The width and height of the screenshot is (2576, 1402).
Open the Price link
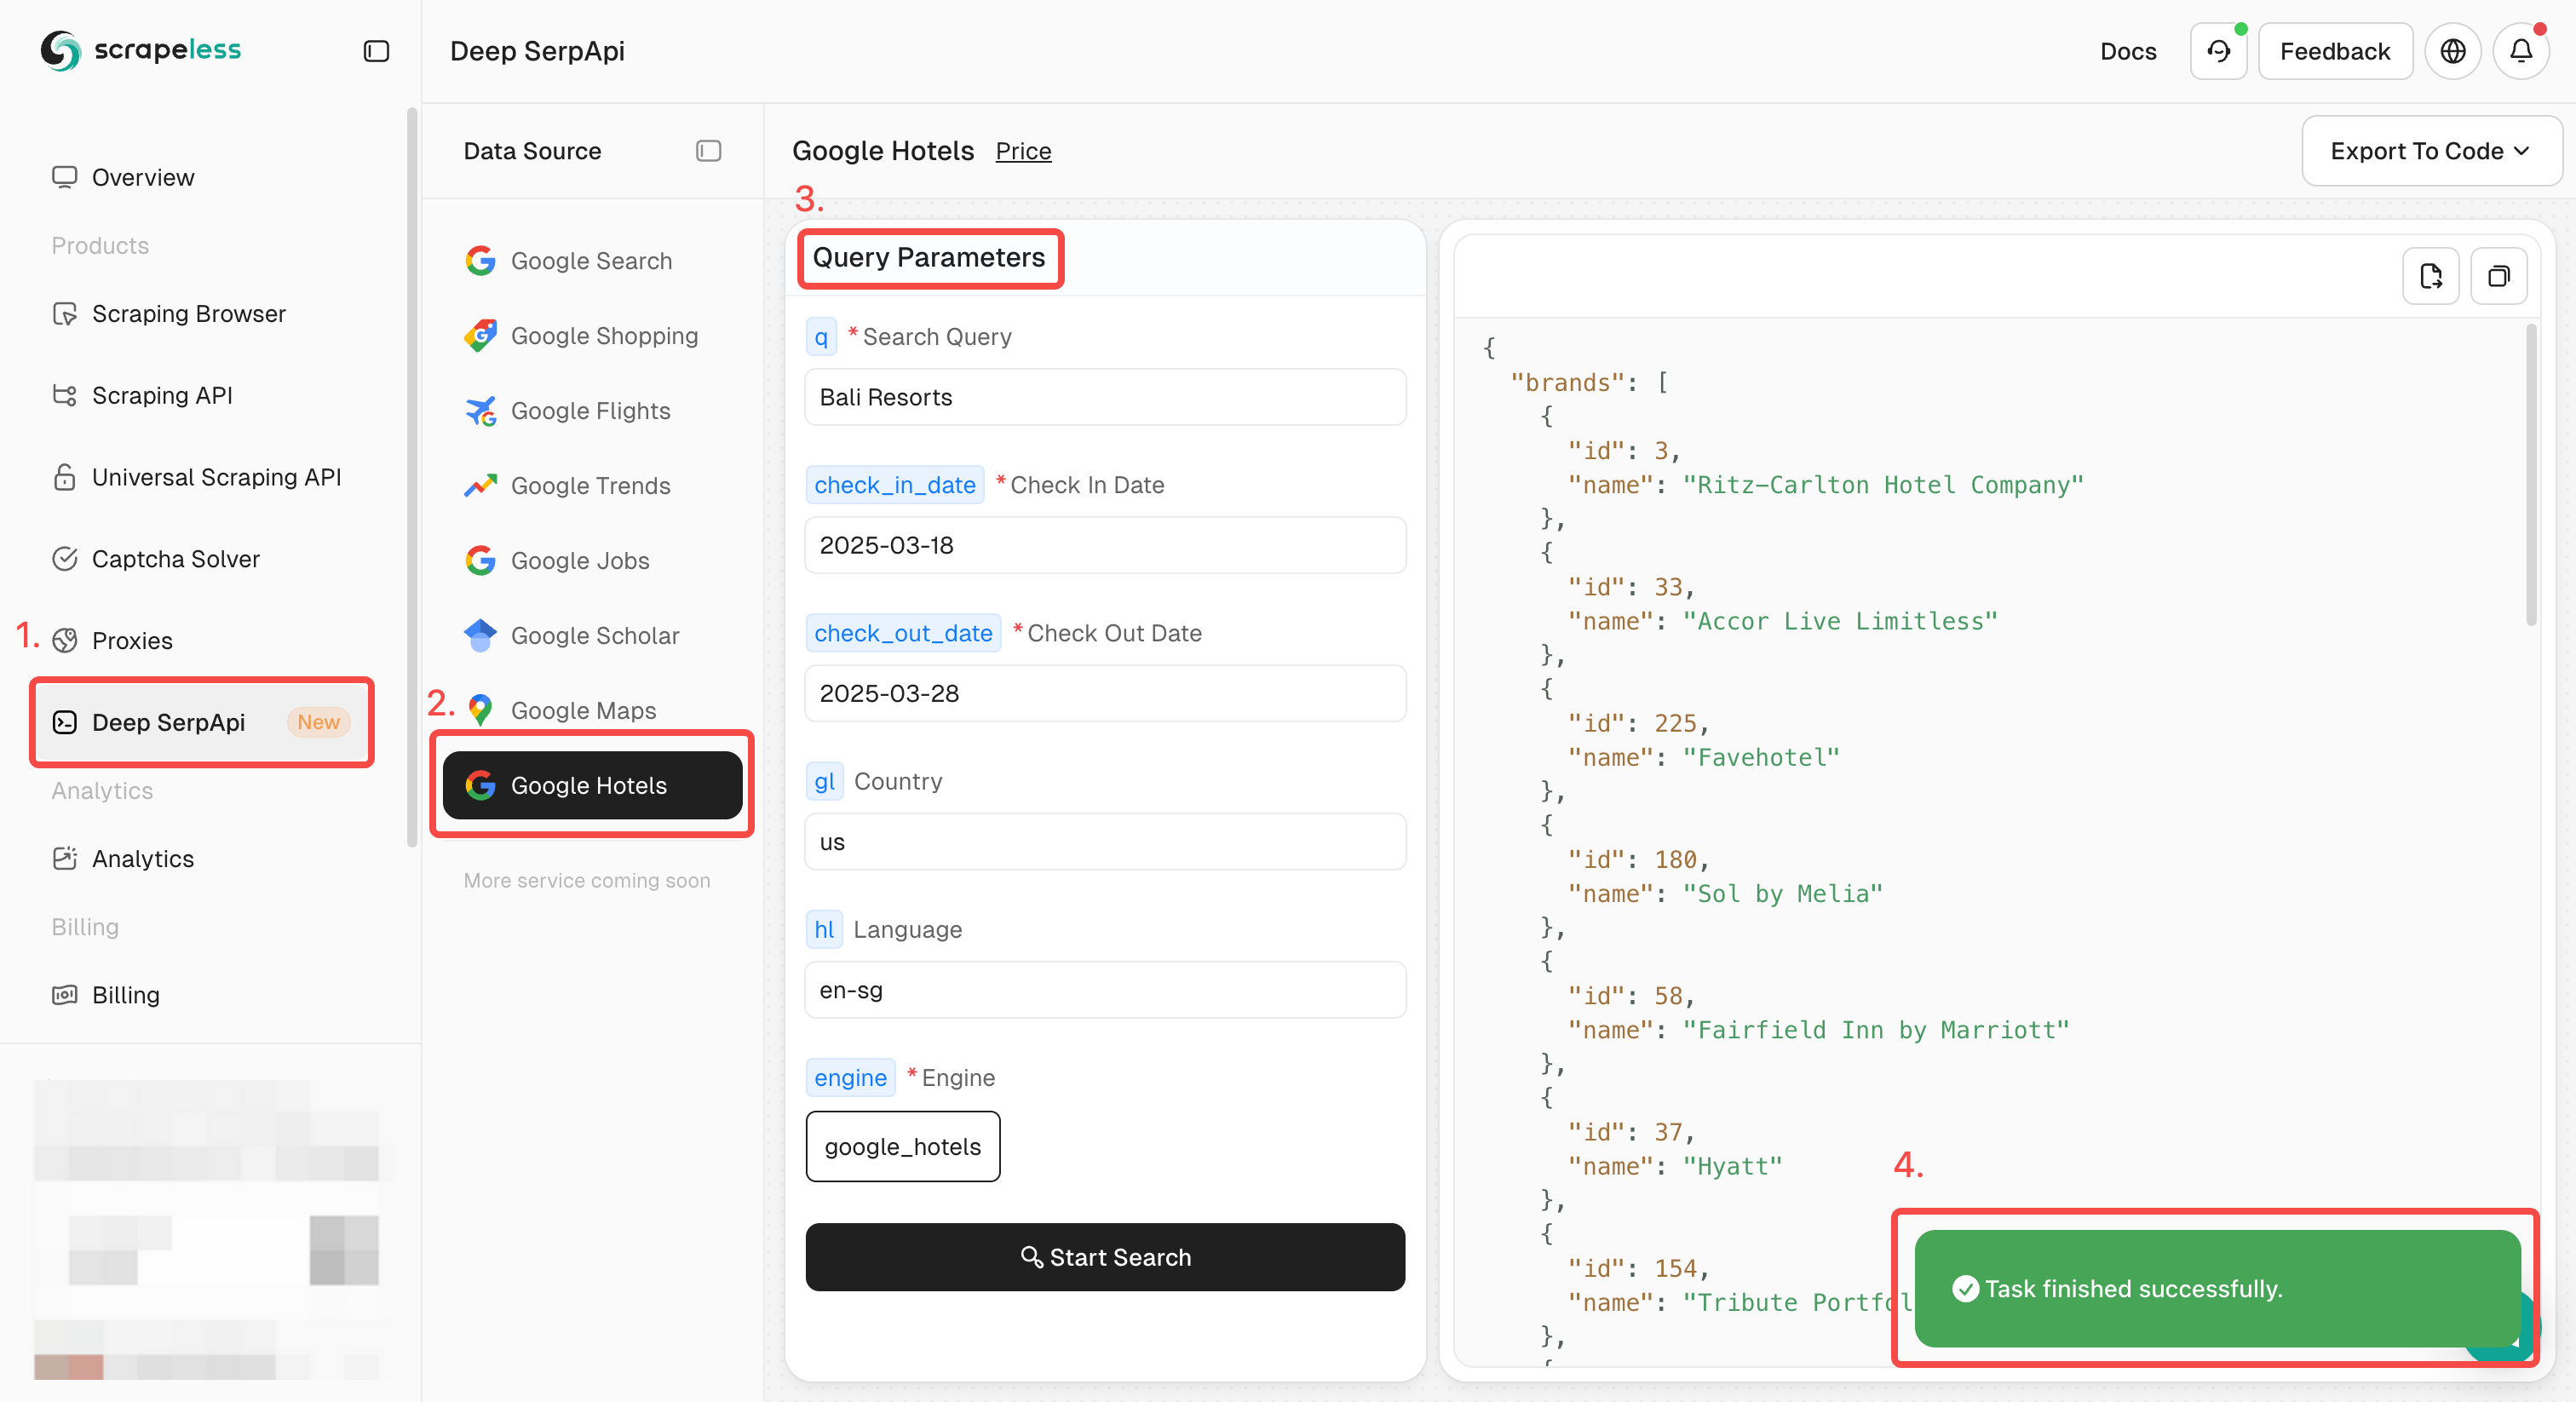(1023, 151)
